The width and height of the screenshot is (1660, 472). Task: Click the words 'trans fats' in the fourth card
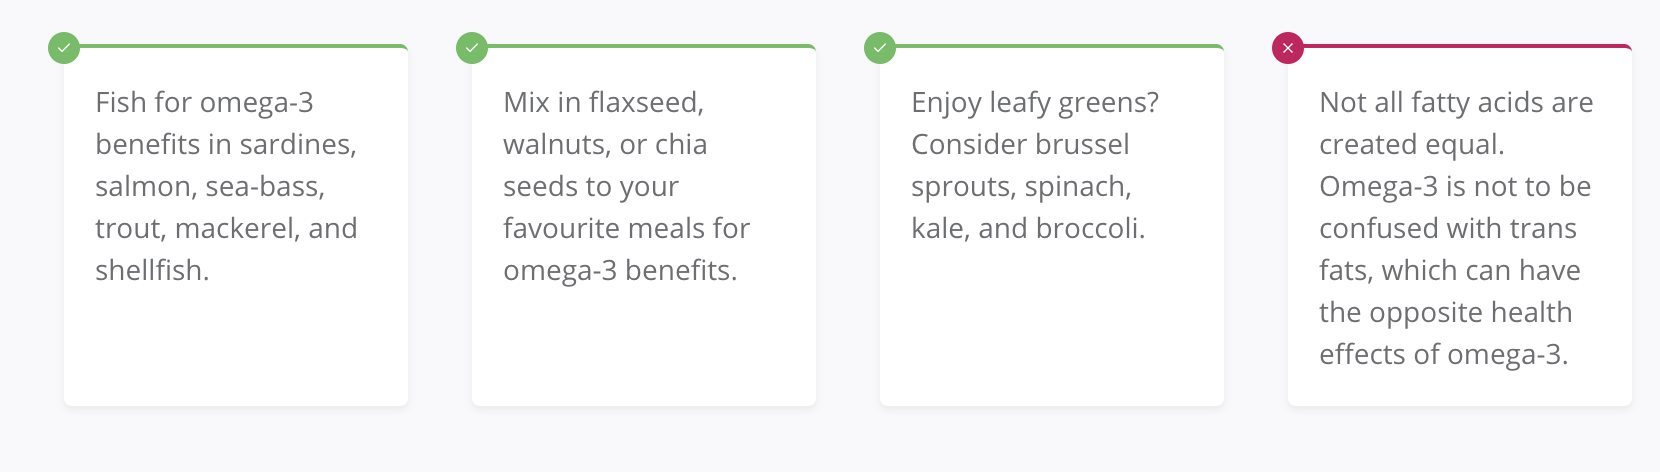[1448, 249]
